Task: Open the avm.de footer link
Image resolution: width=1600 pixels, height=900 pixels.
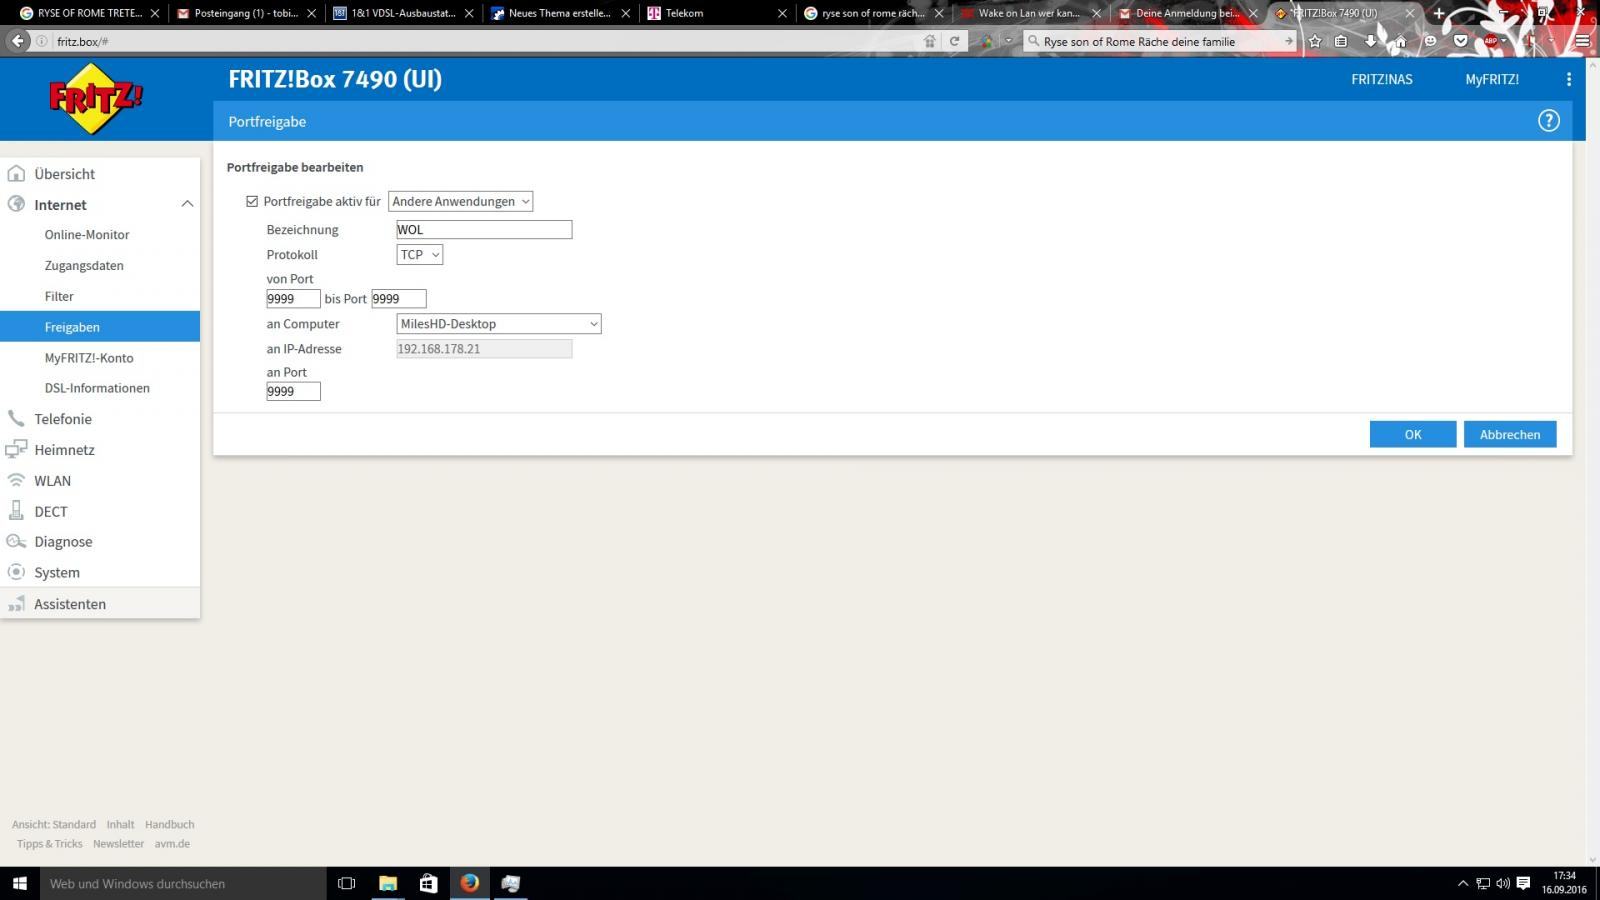Action: 172,843
